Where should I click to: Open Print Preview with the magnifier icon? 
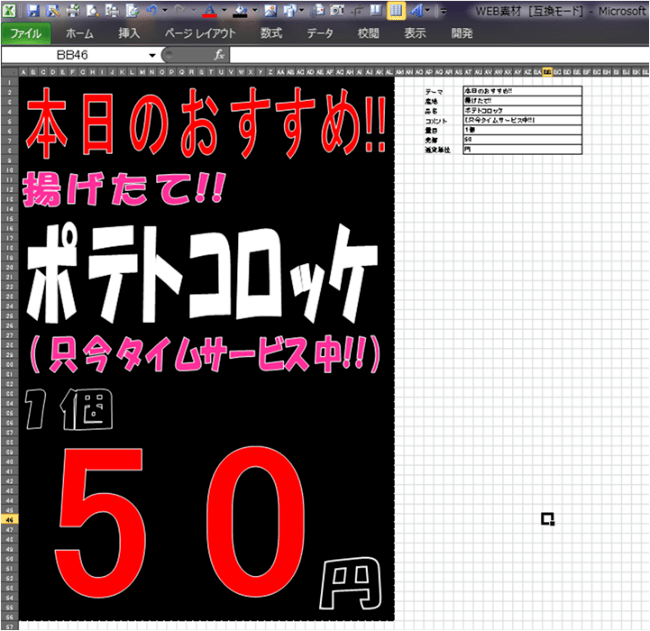tap(92, 10)
